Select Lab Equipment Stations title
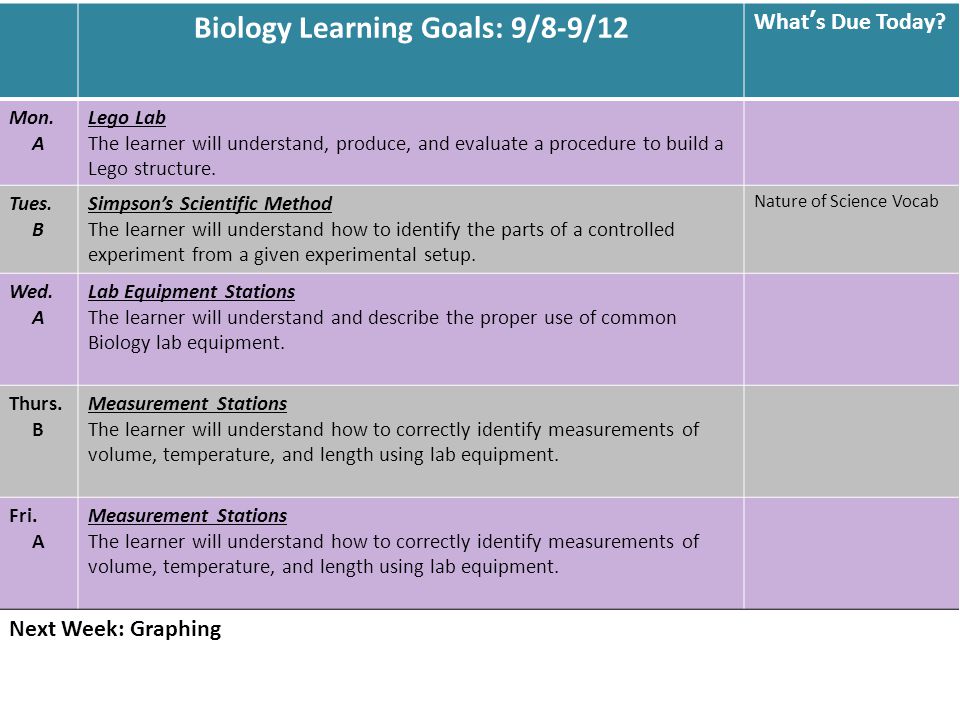 191,291
